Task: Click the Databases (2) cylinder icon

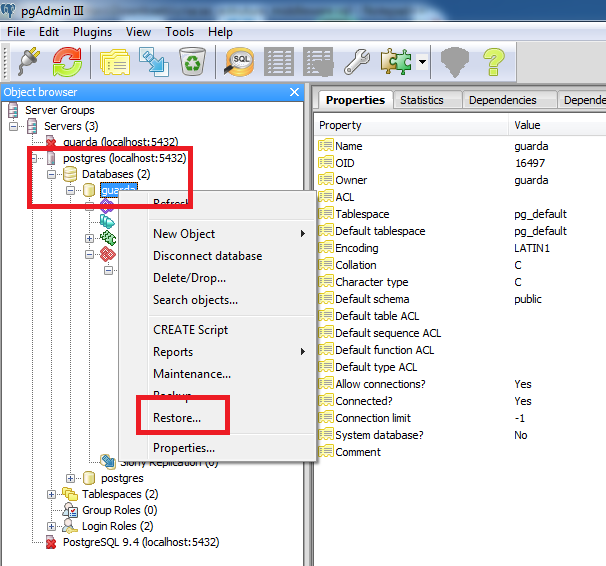Action: point(70,174)
